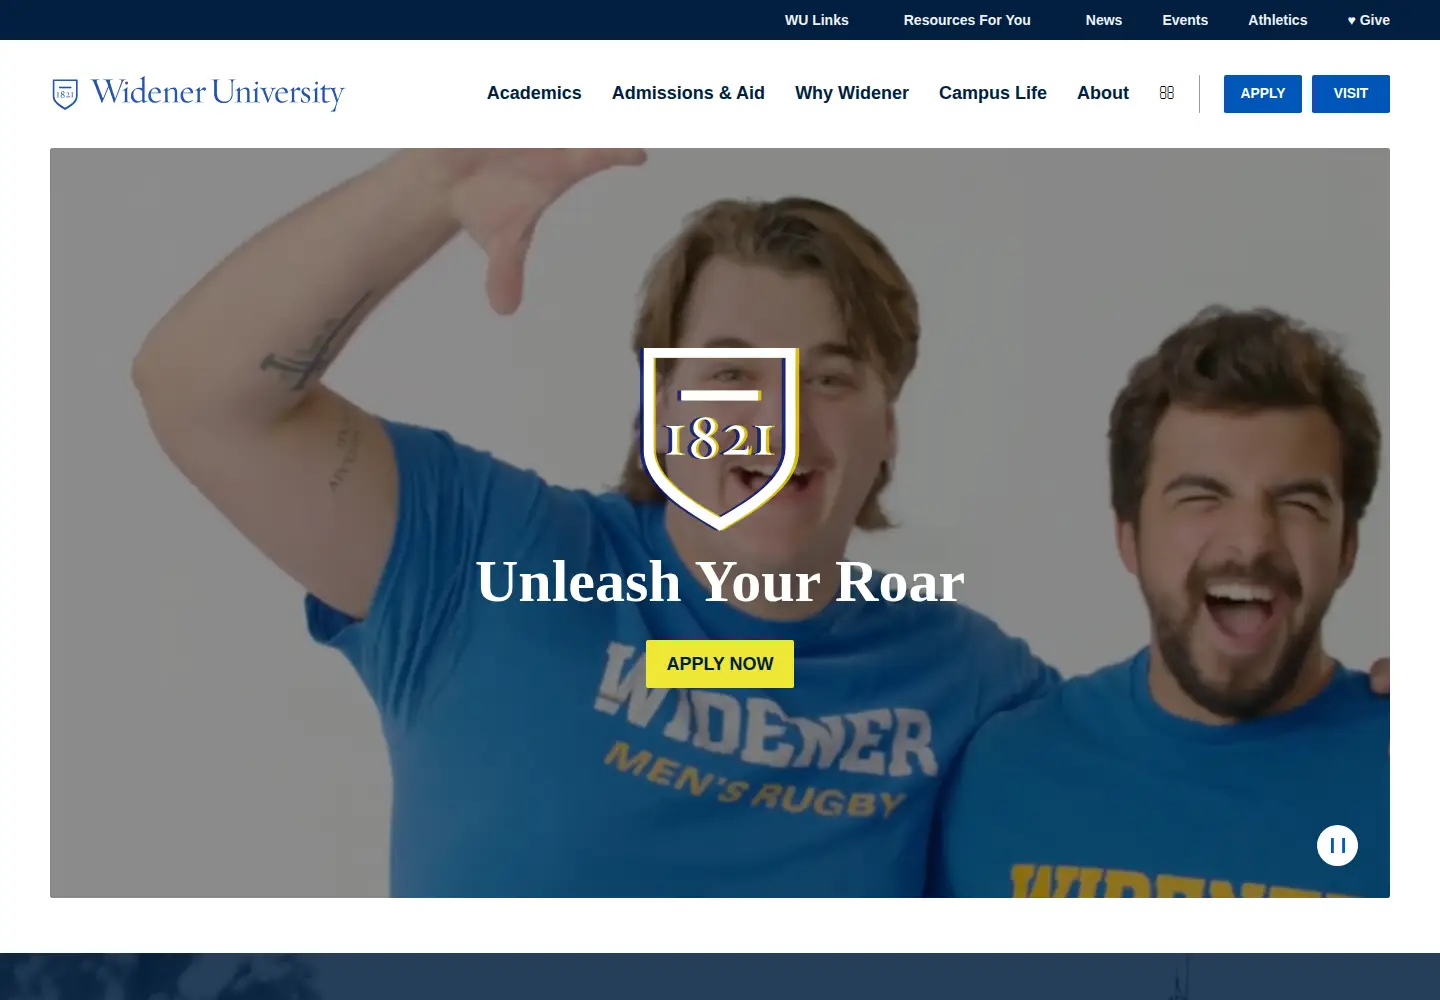Viewport: 1440px width, 1000px height.
Task: Click the small icon right of About
Action: pos(1167,93)
